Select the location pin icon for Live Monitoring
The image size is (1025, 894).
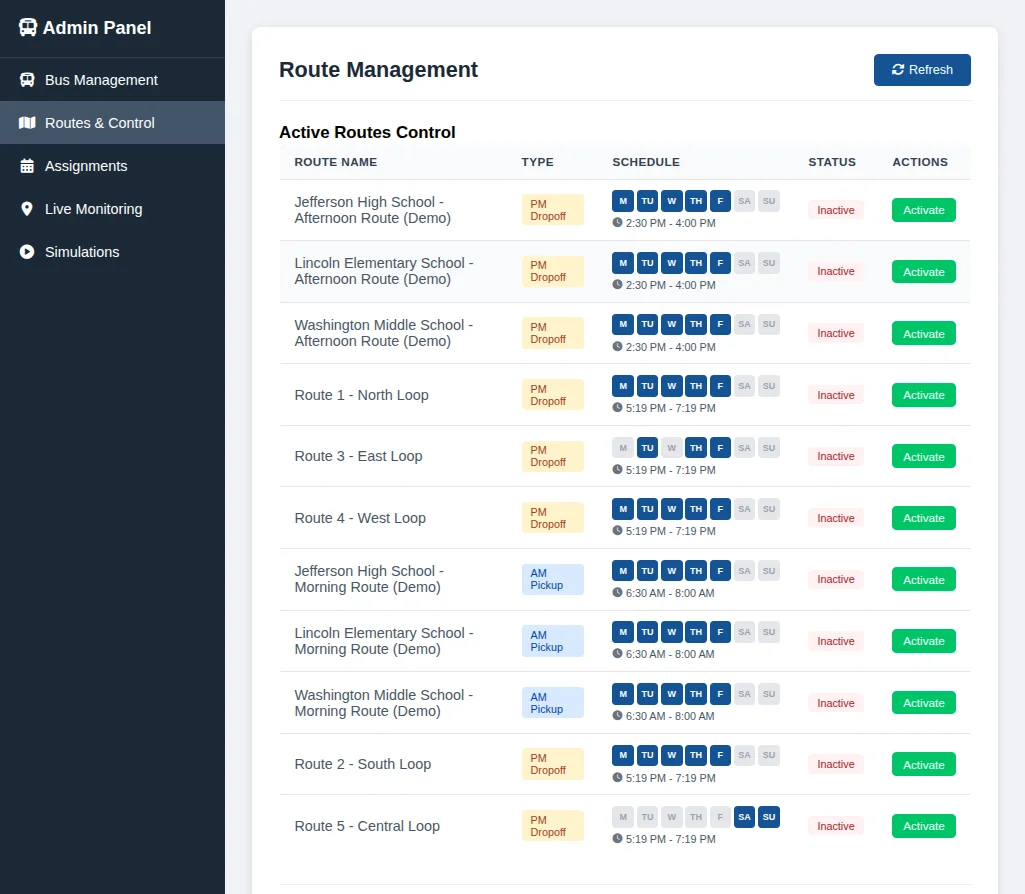(x=26, y=208)
